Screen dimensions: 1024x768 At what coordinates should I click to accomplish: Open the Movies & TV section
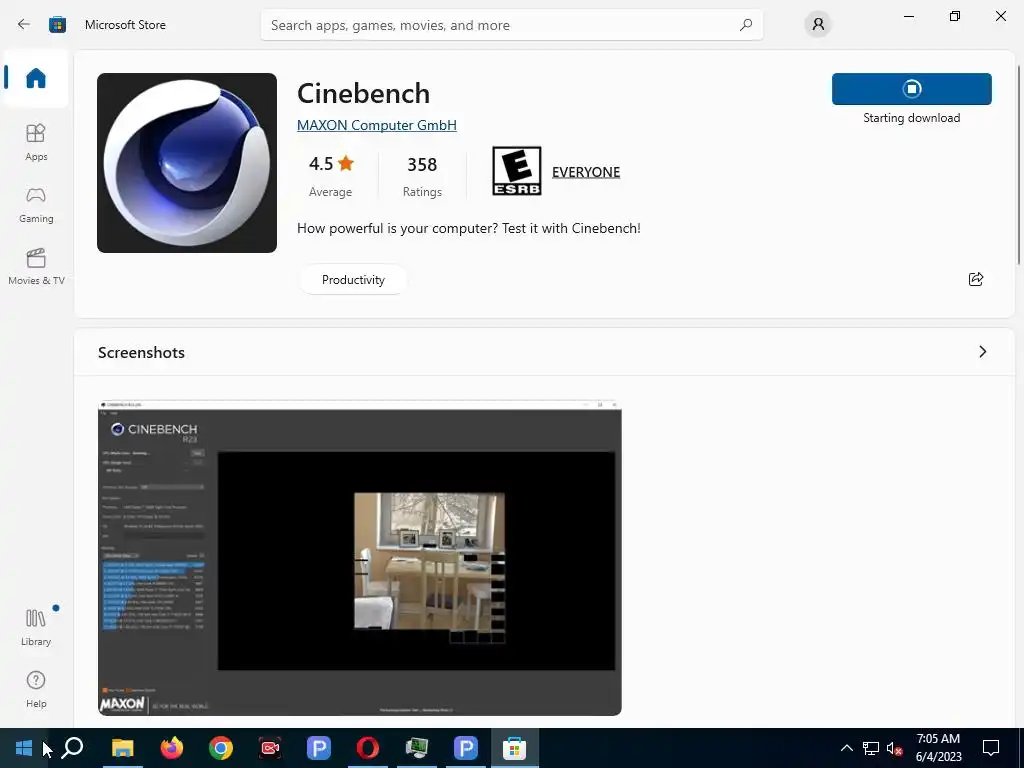(36, 266)
